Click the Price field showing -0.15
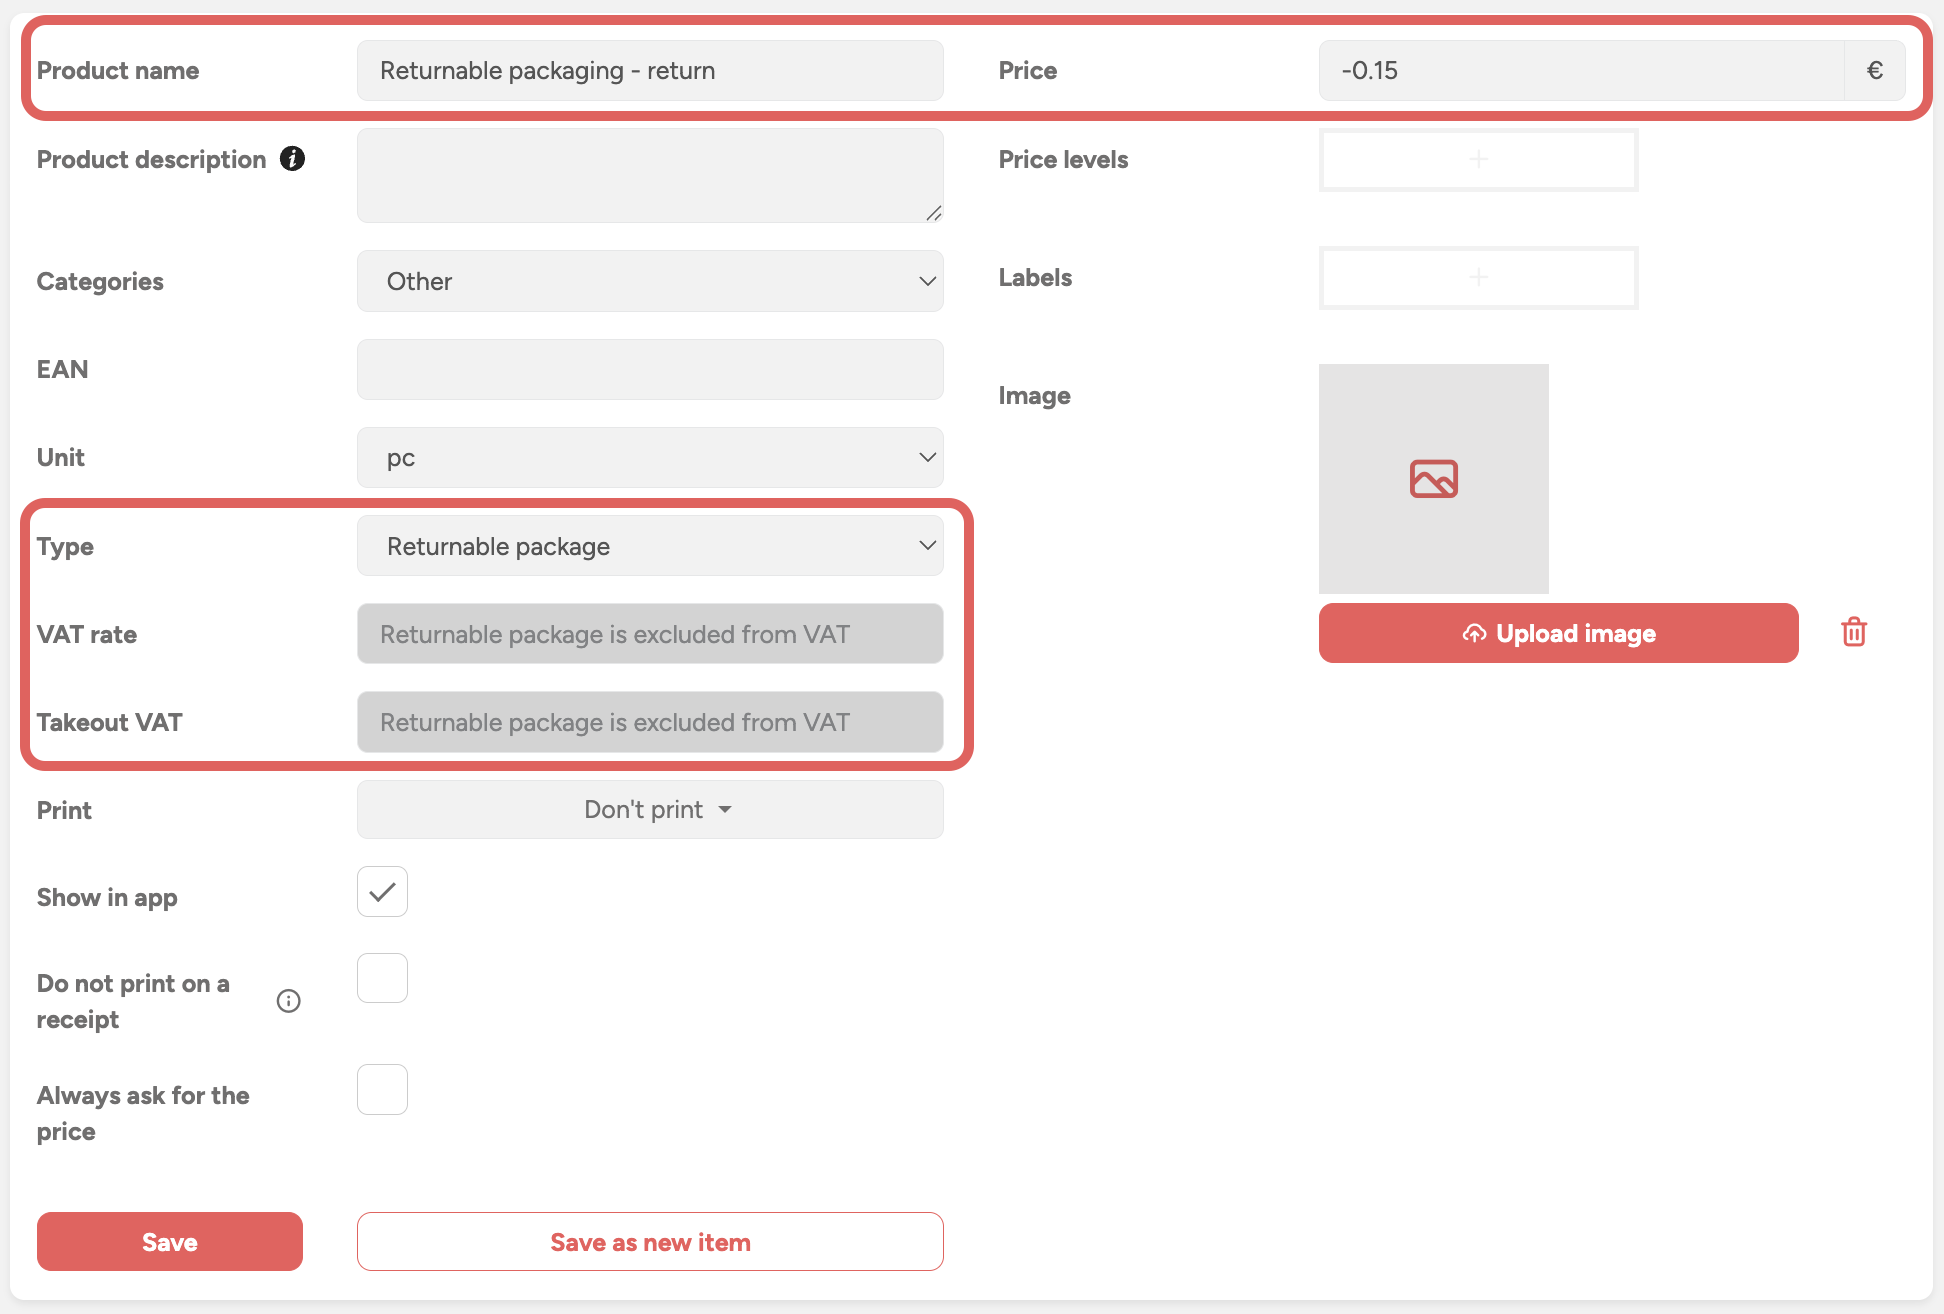Viewport: 1944px width, 1314px height. [x=1580, y=71]
